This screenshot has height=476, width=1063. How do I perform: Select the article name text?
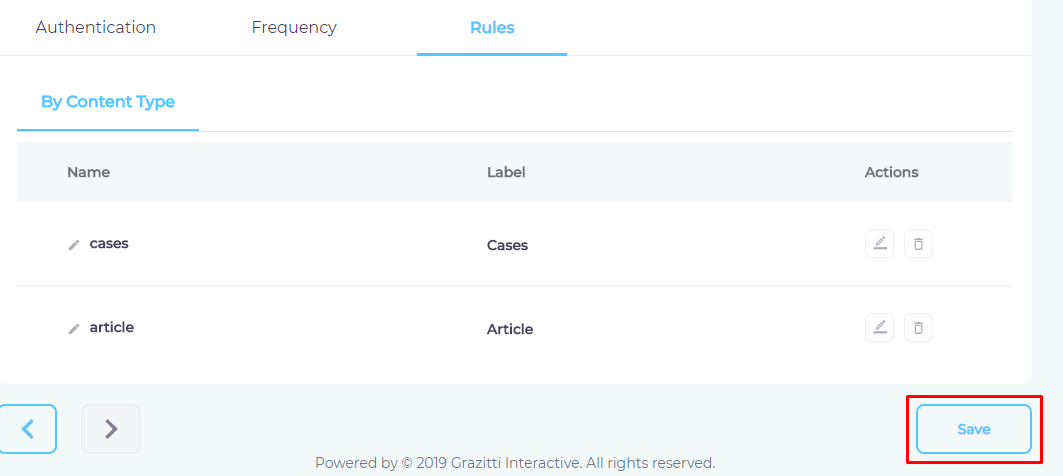tap(112, 327)
